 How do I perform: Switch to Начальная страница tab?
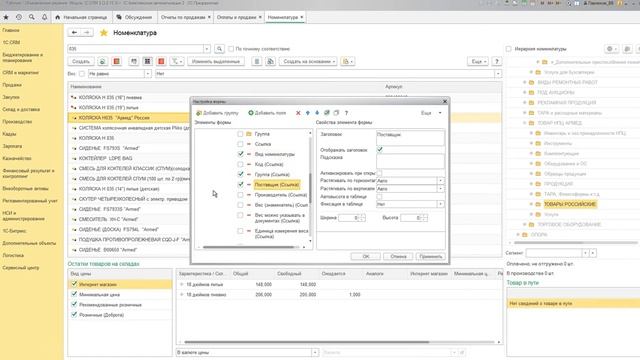pos(81,18)
